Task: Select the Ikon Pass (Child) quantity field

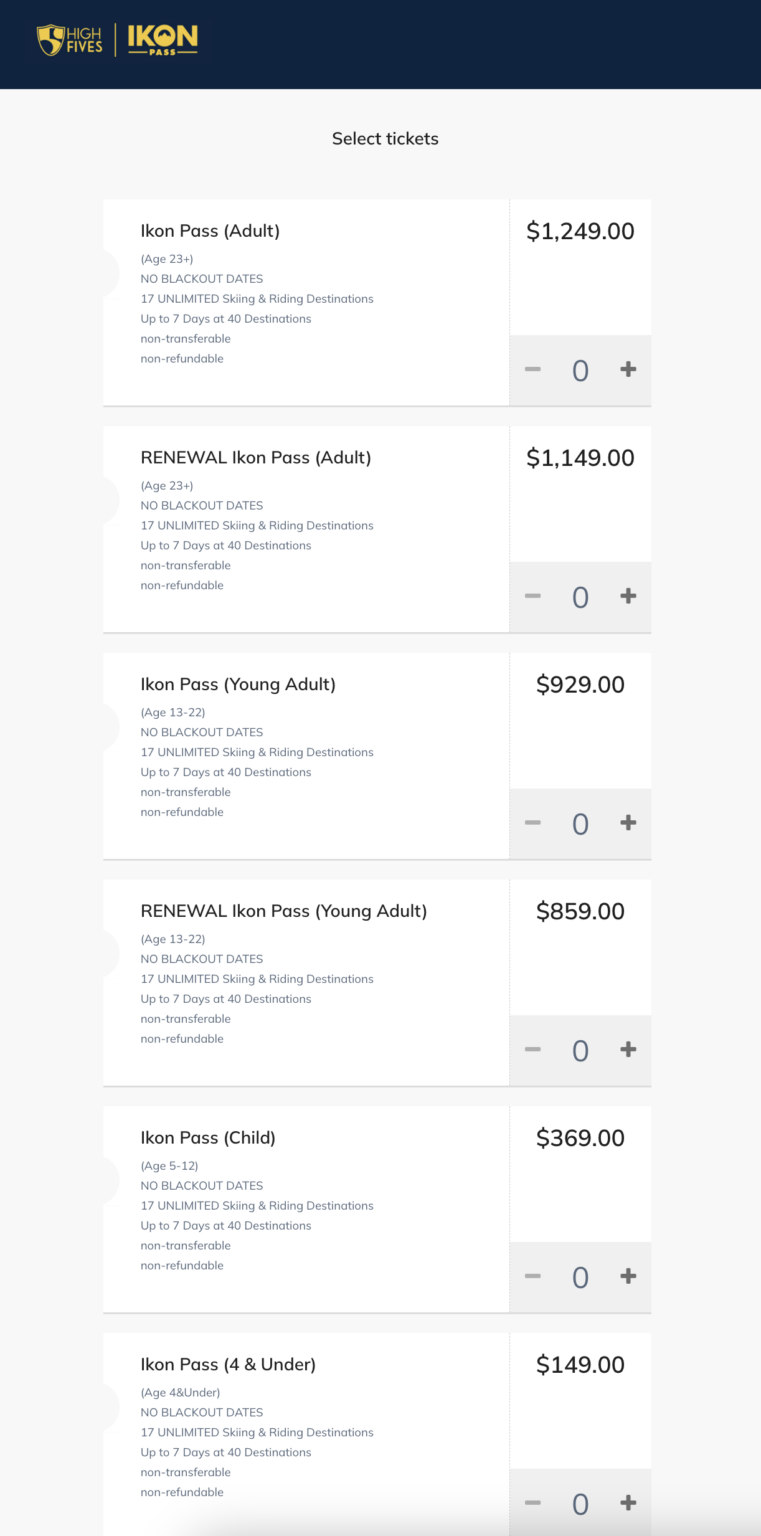Action: [x=580, y=1277]
